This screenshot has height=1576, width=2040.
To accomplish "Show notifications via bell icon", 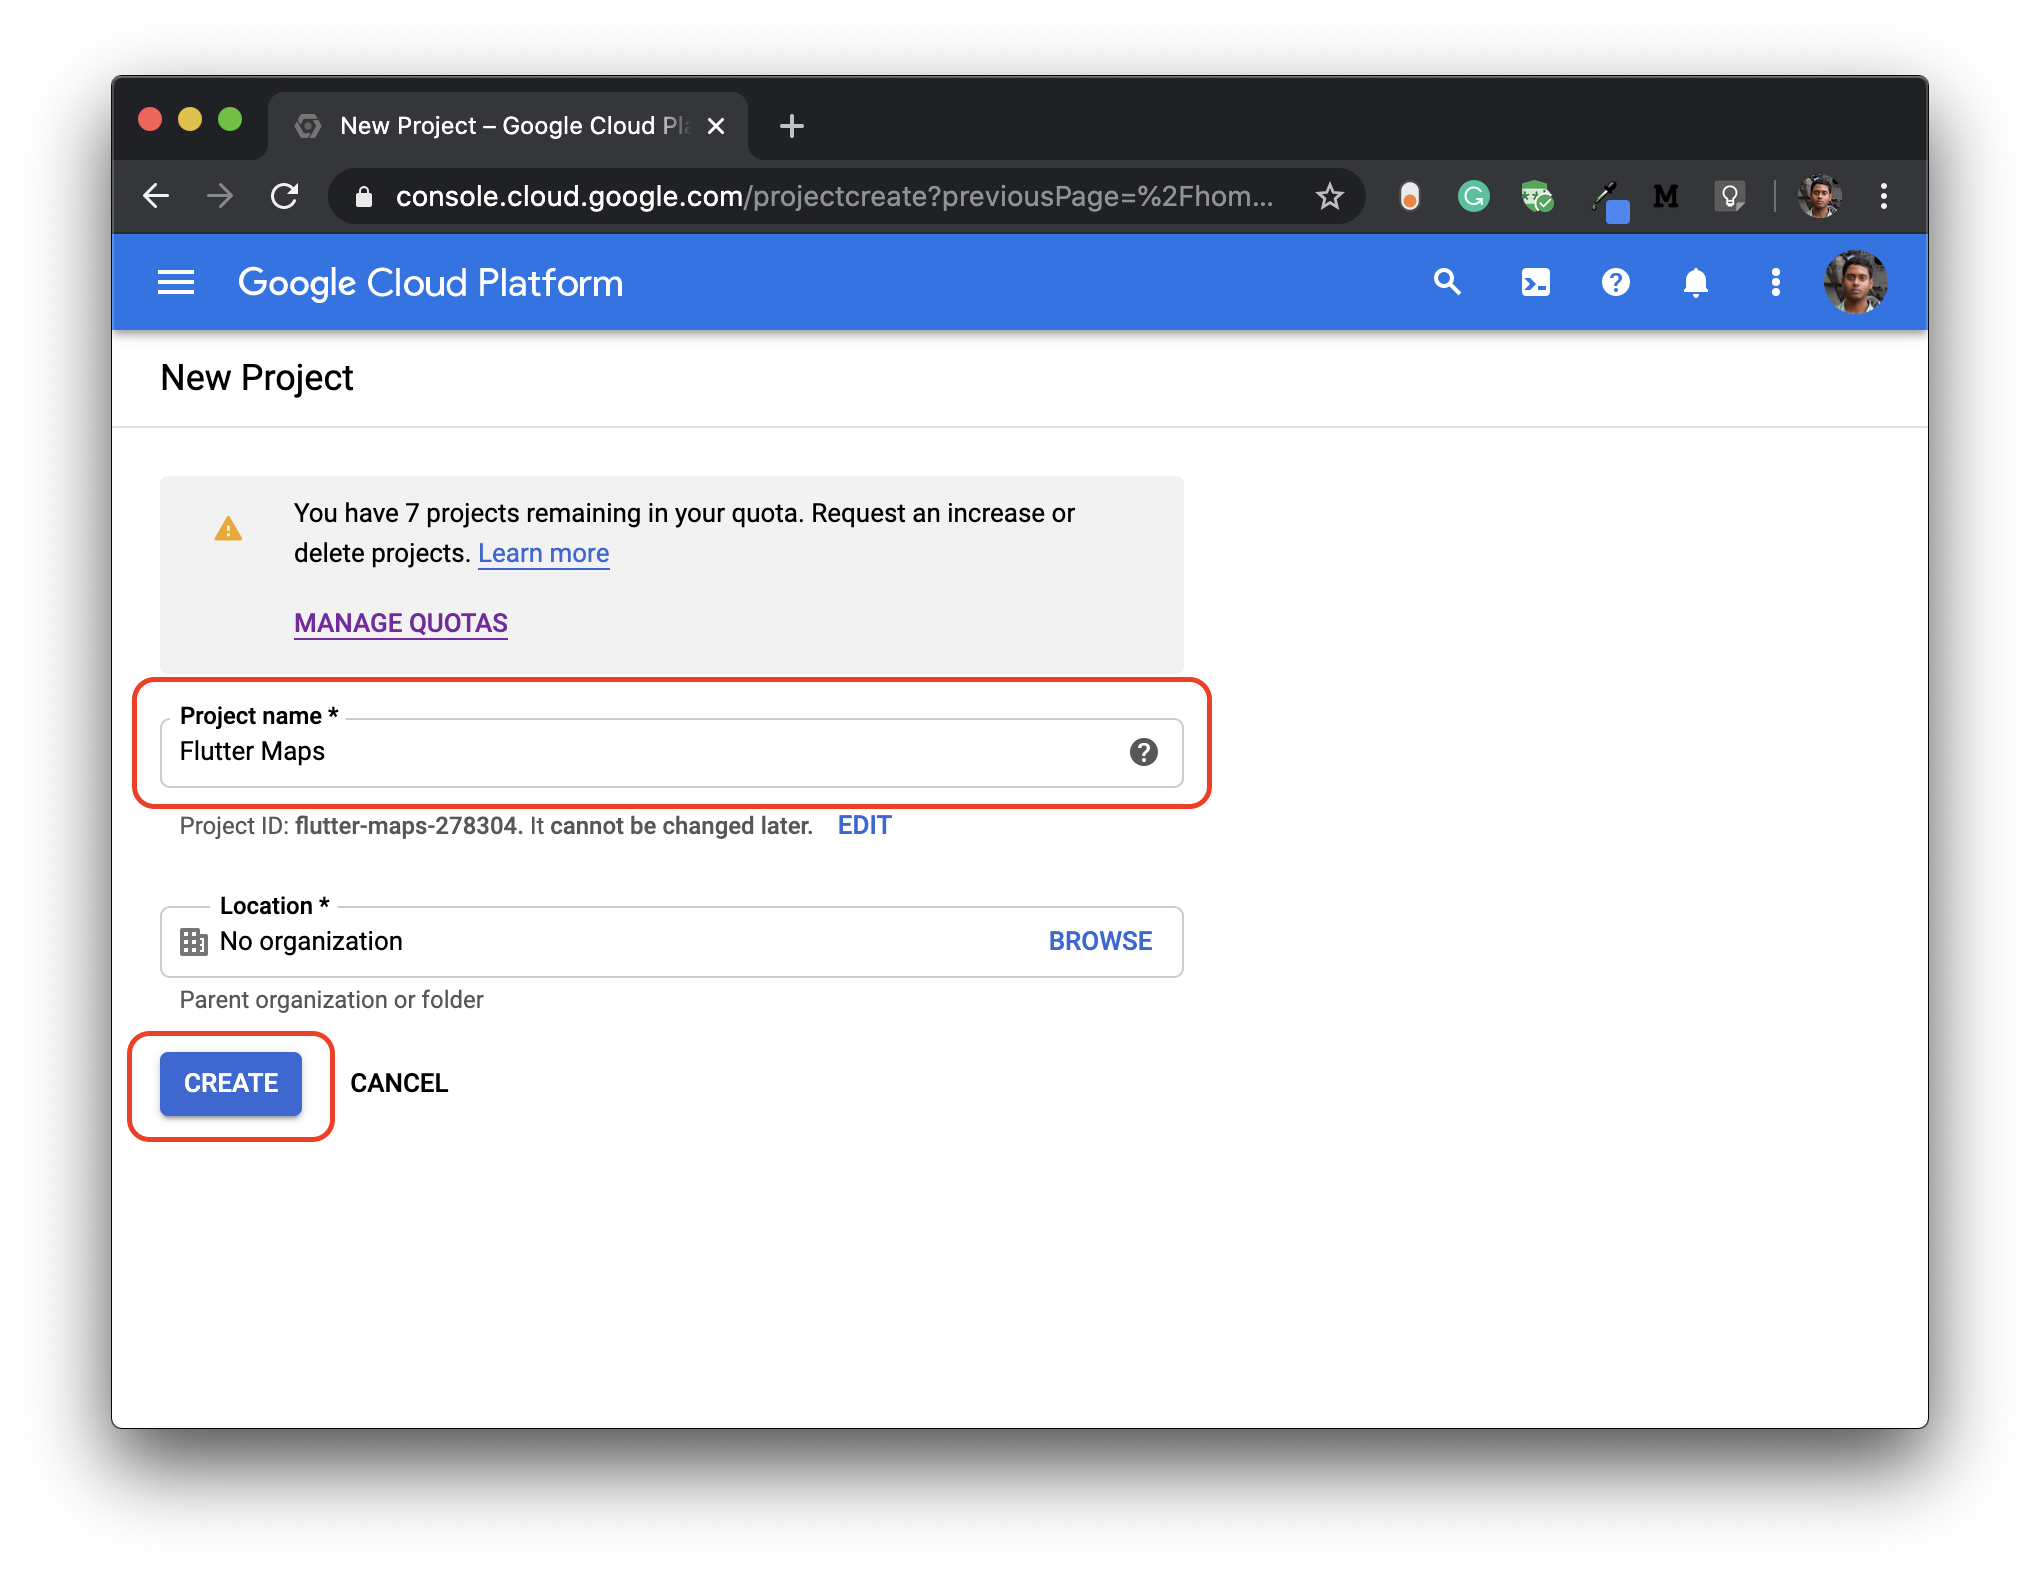I will pyautogui.click(x=1695, y=283).
